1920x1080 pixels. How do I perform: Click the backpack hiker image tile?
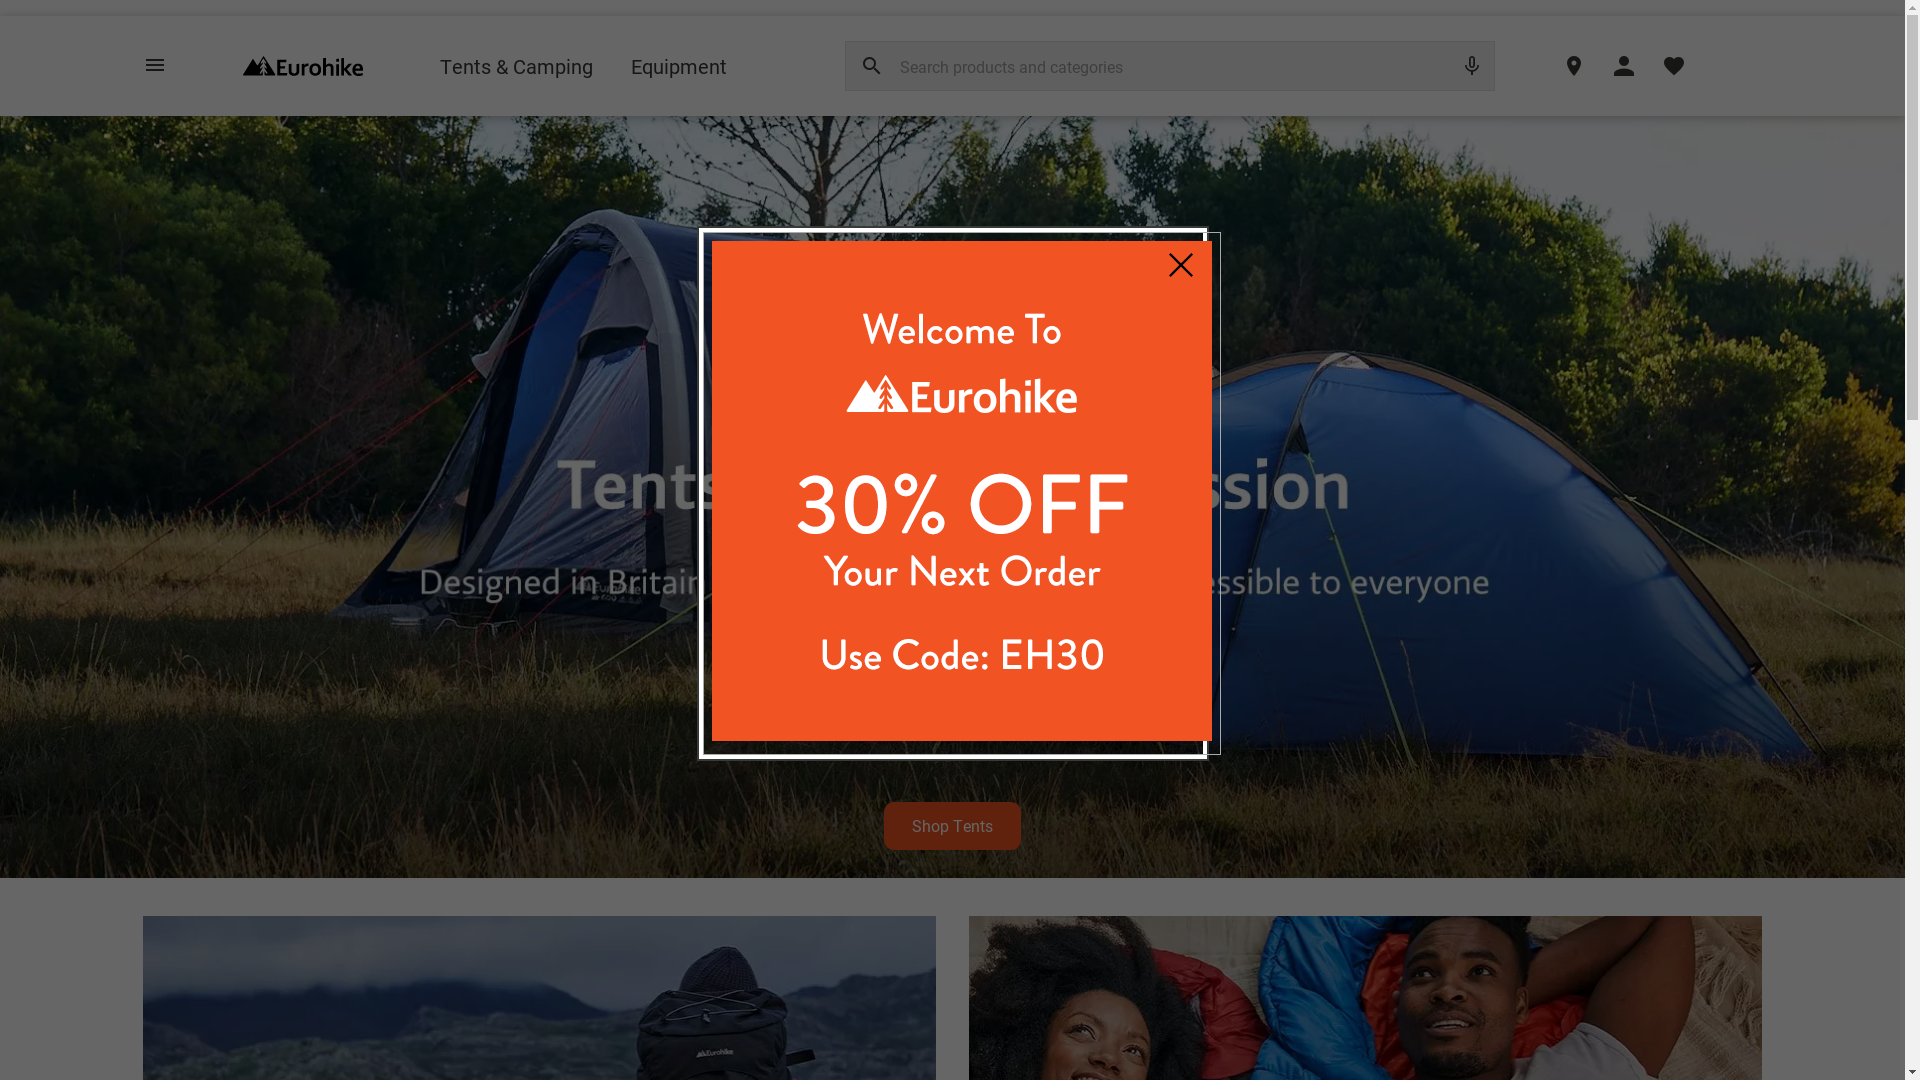pos(539,998)
